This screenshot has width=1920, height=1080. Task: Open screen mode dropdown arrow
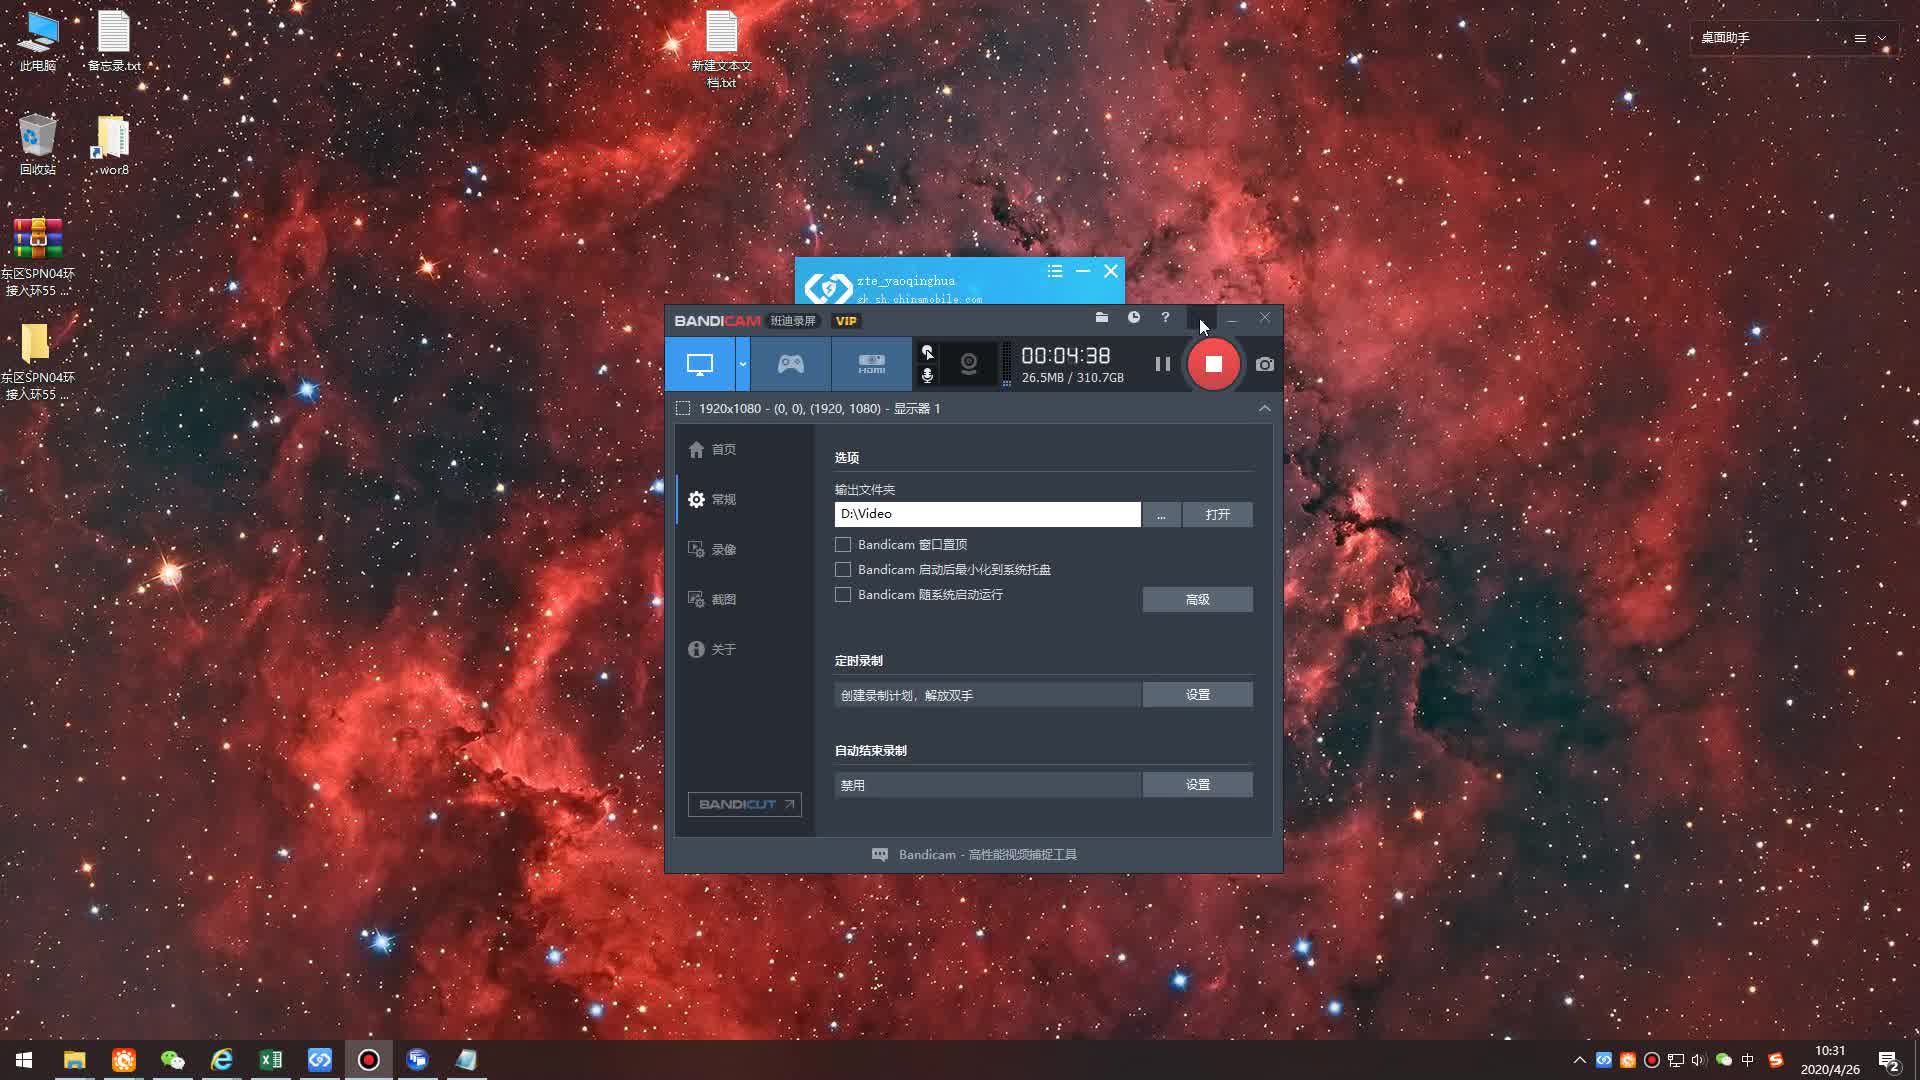(x=742, y=364)
